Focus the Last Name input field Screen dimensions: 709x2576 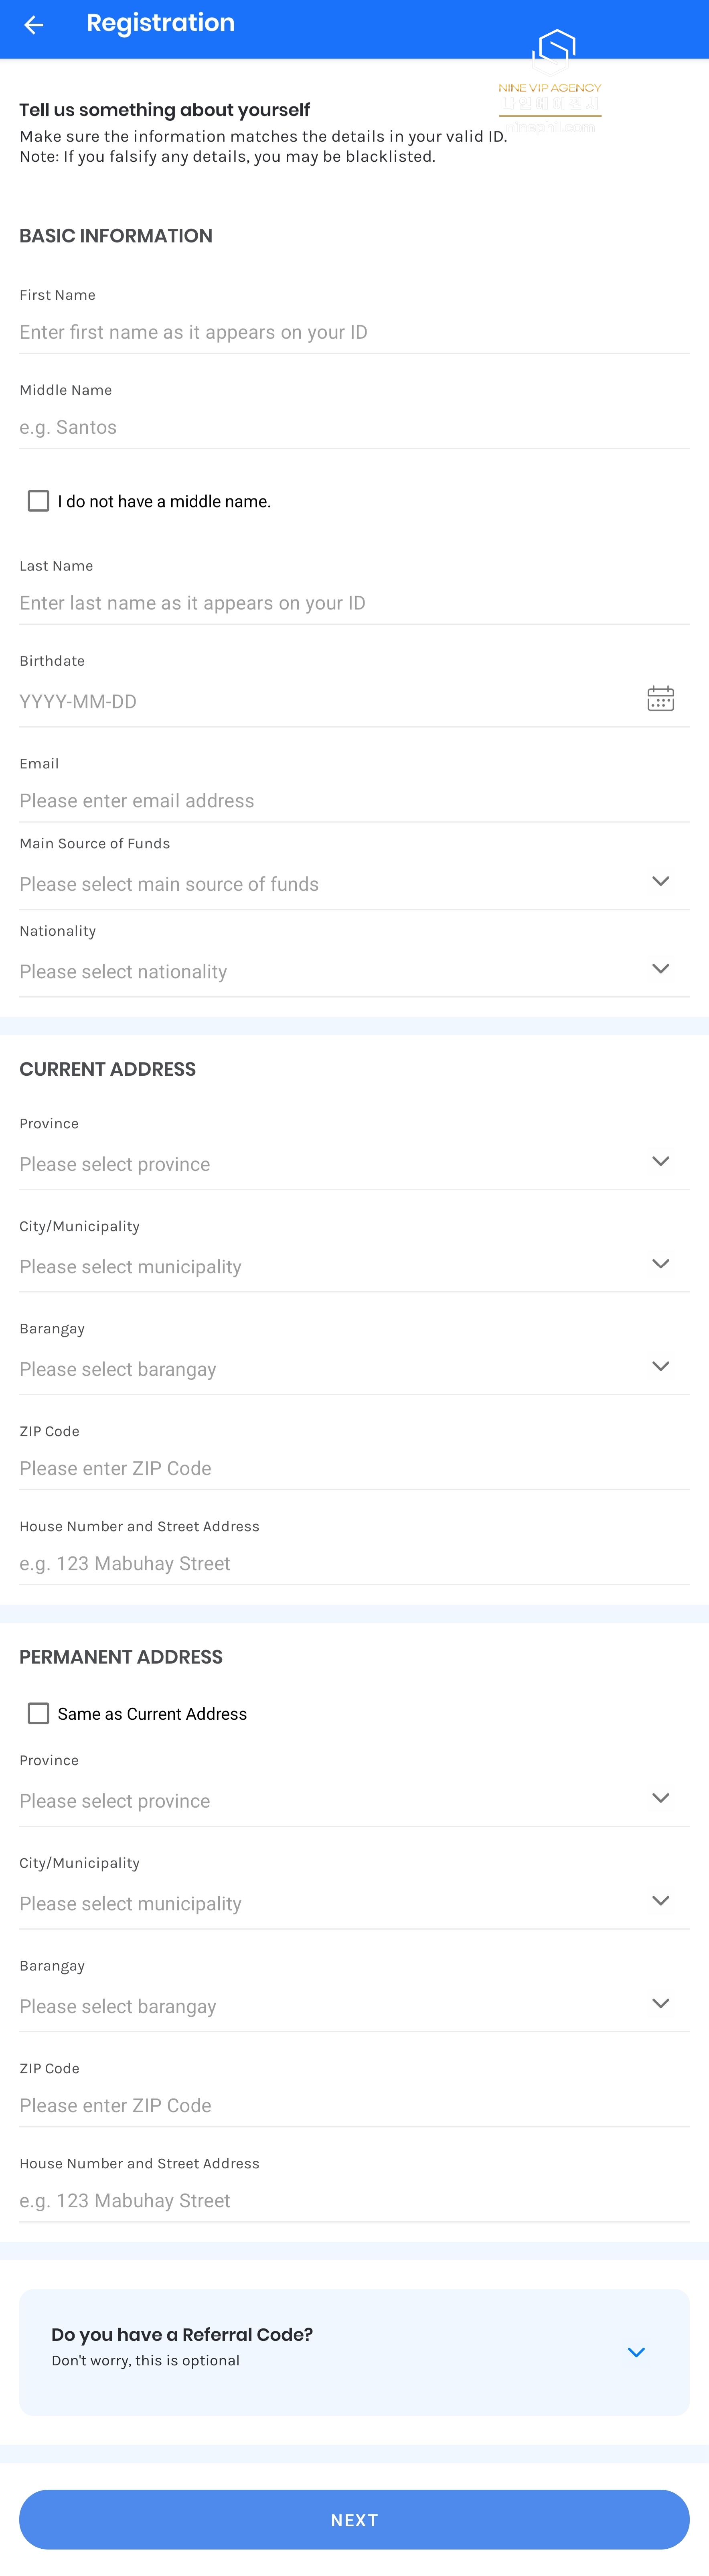(x=354, y=603)
